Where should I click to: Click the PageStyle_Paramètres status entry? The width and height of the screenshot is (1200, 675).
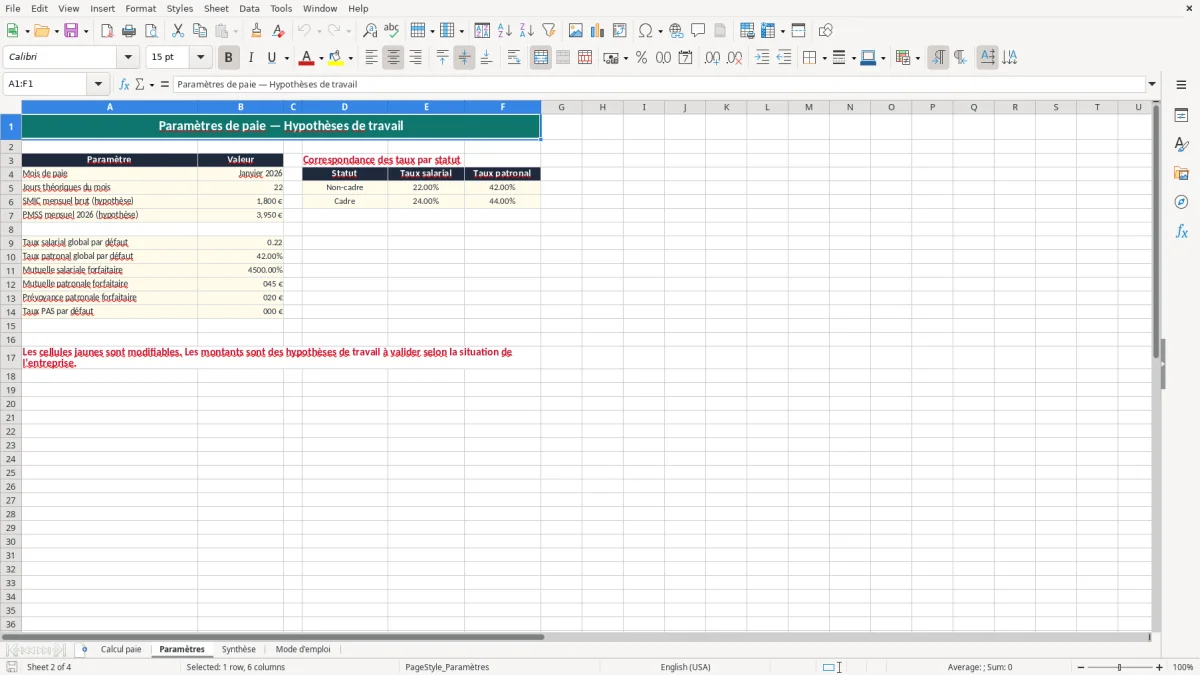point(447,667)
